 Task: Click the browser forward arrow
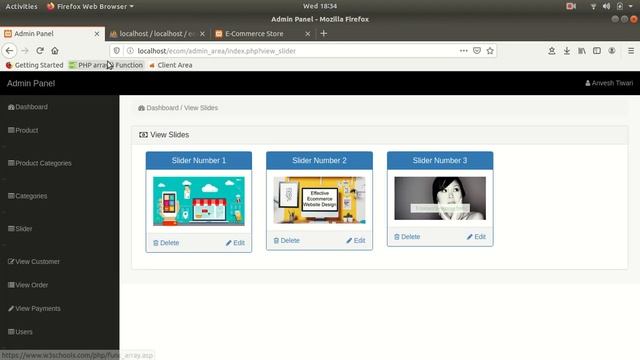[24, 51]
